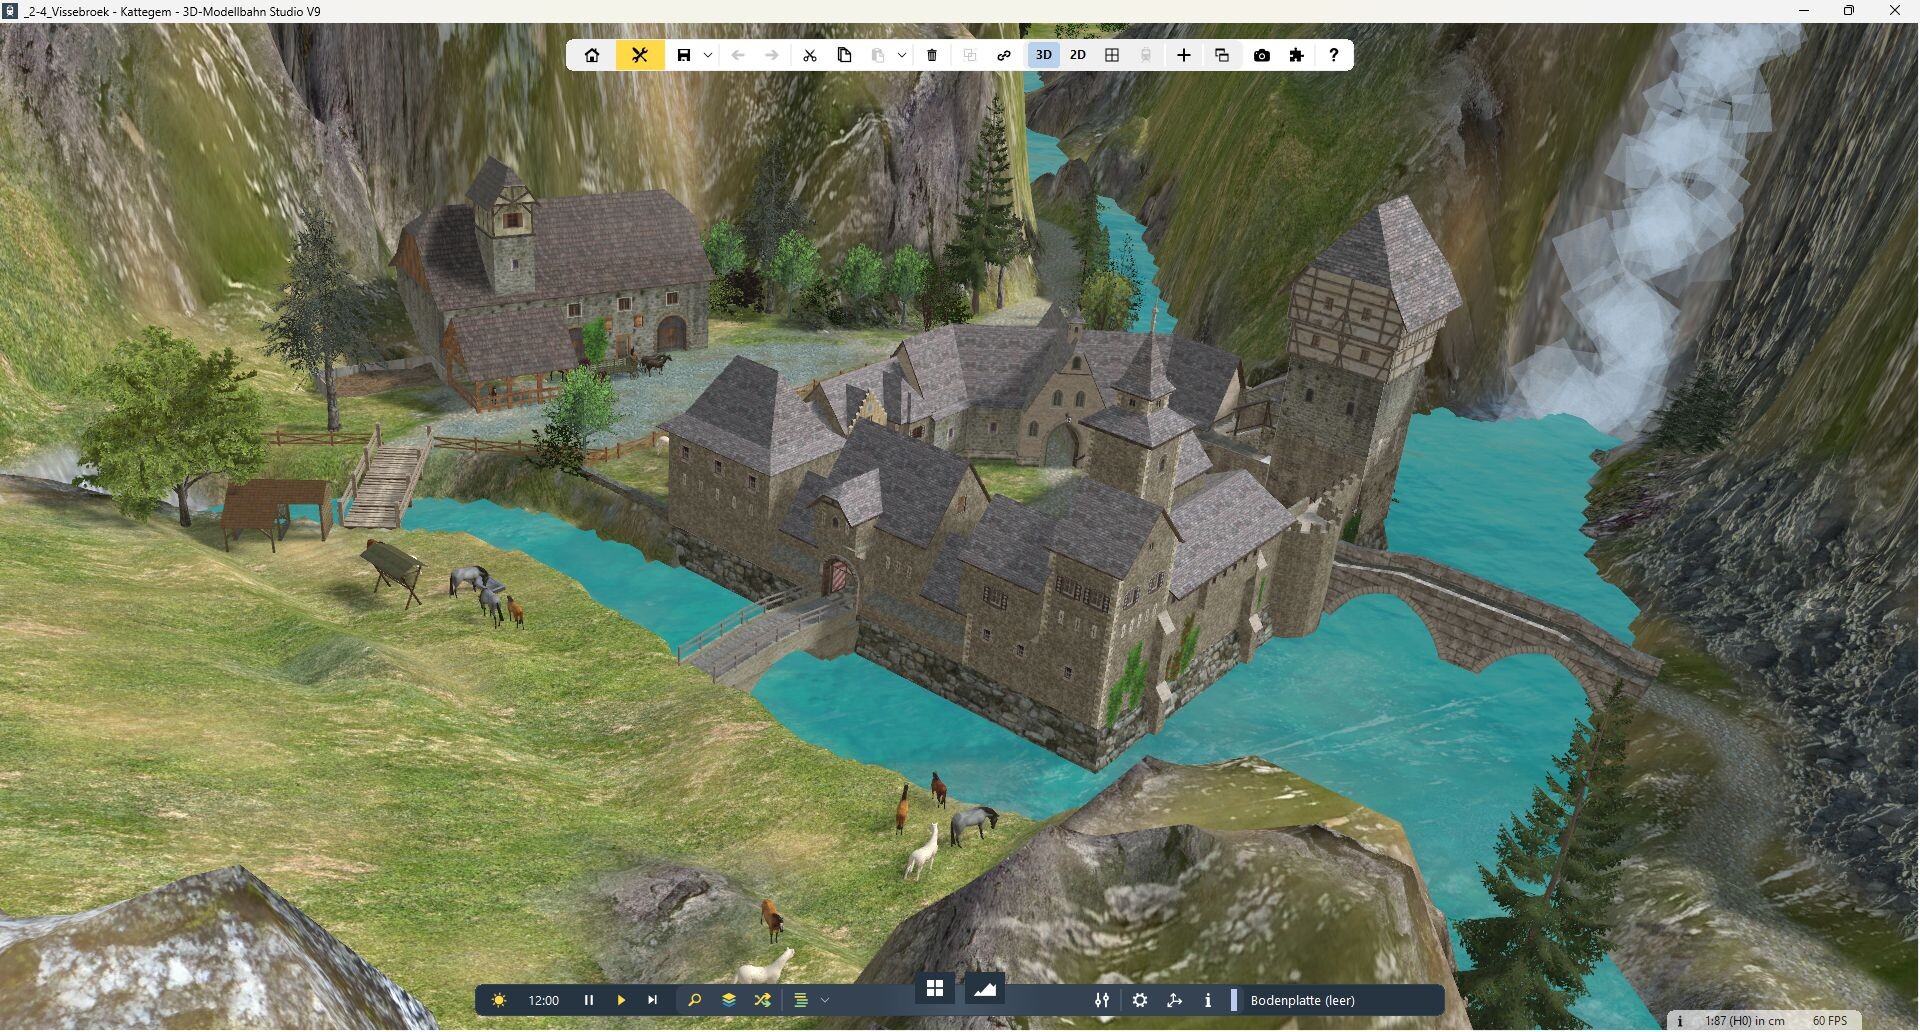Viewport: 1920px width, 1032px height.
Task: Open the Paste options dropdown arrow
Action: click(x=902, y=55)
